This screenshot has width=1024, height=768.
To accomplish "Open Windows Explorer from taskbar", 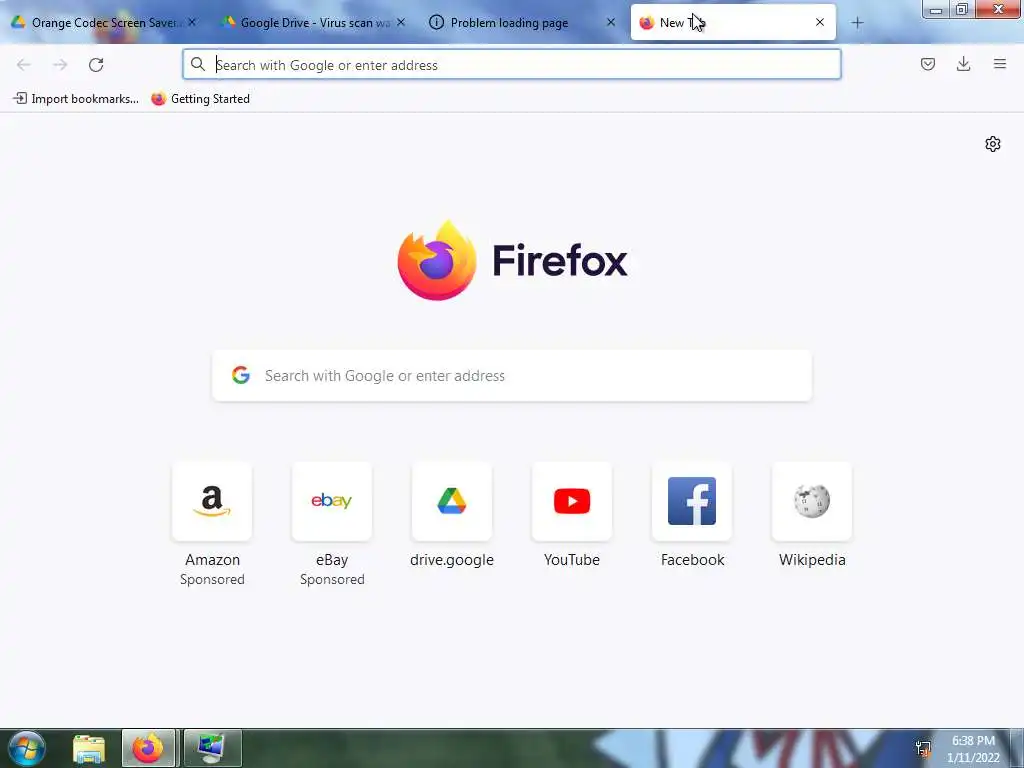I will [89, 749].
